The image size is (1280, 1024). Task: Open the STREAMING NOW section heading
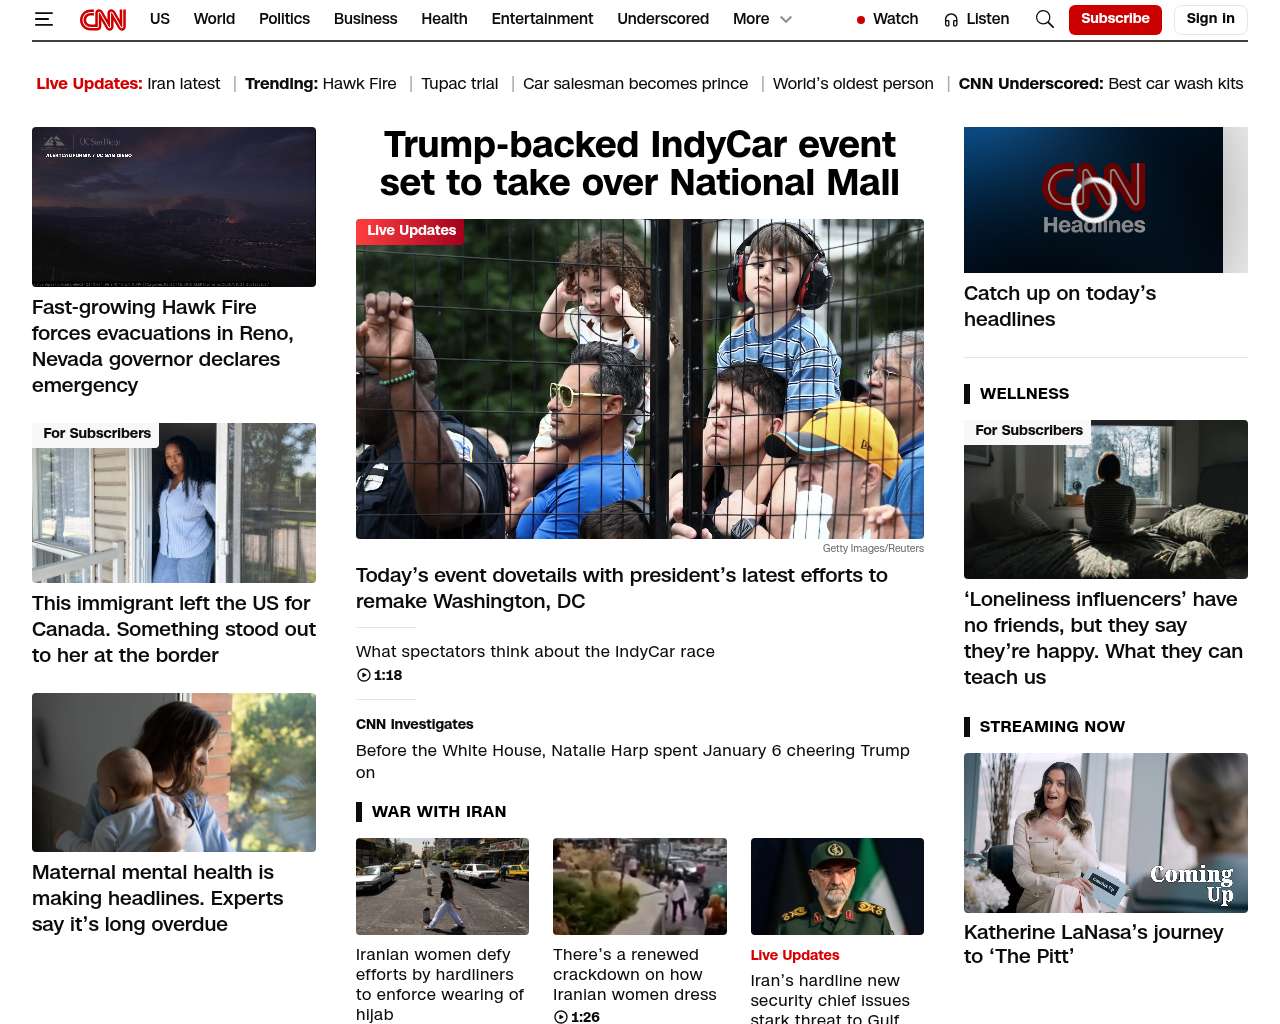[x=1052, y=727]
